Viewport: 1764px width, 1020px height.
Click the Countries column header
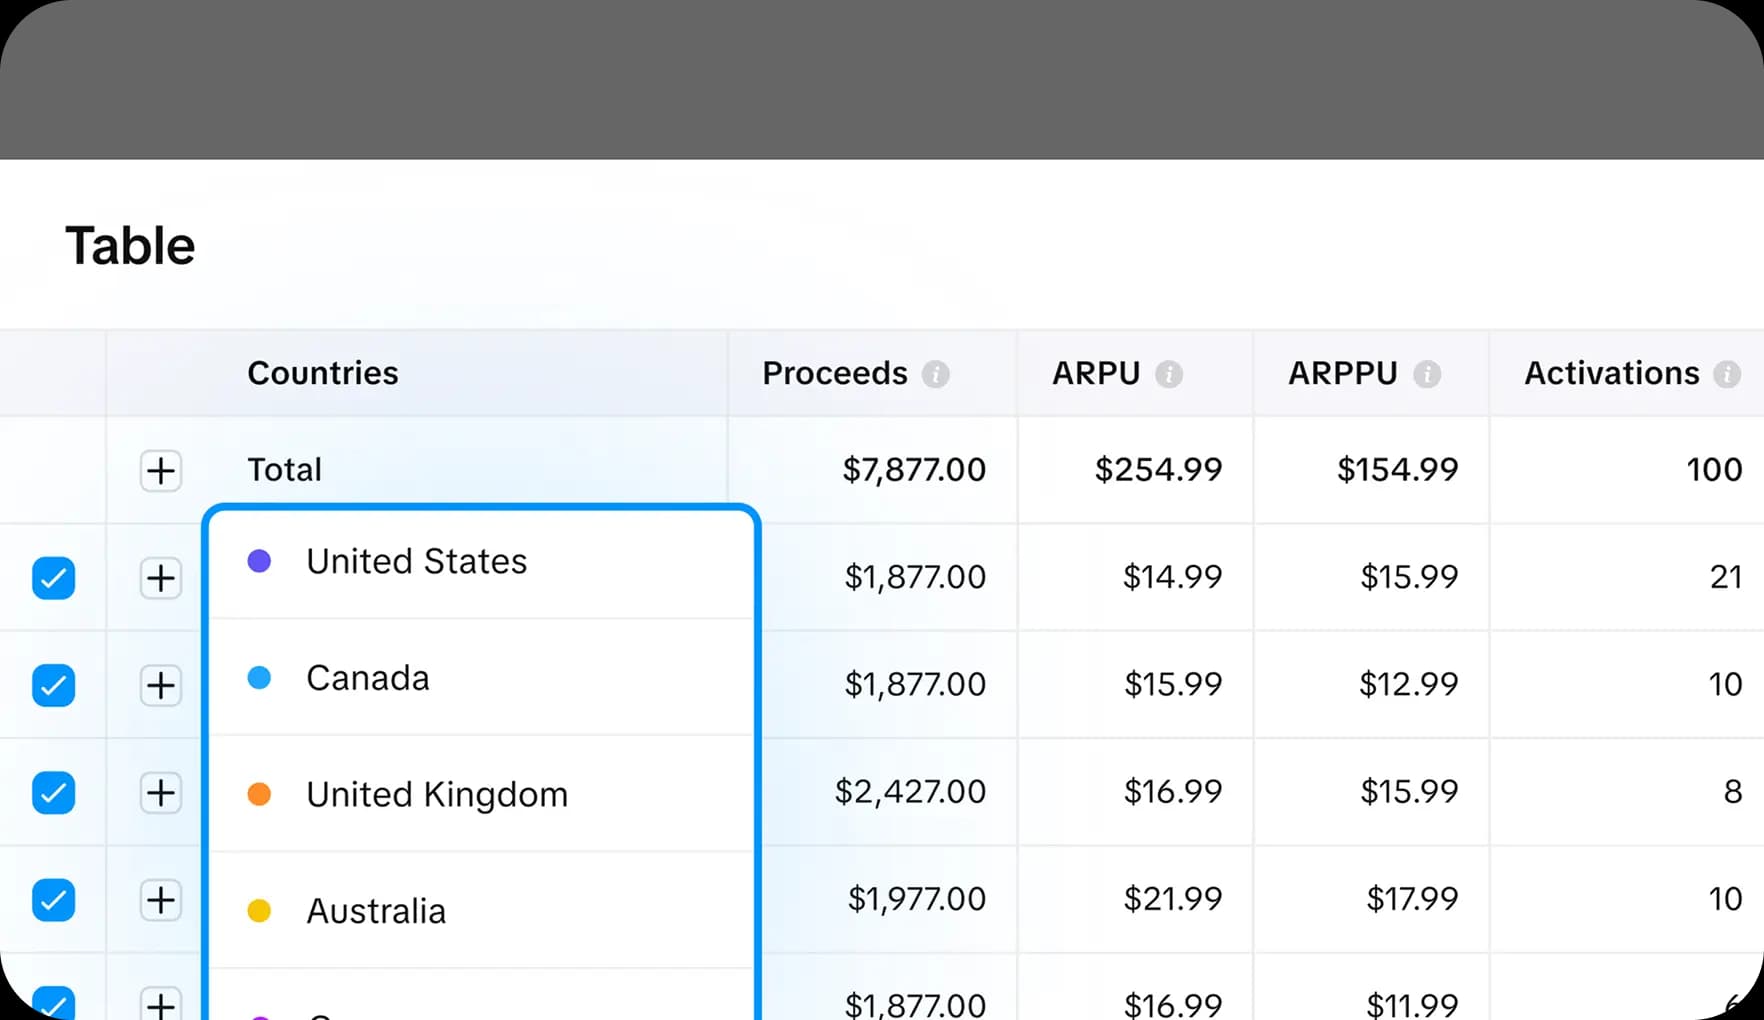322,373
